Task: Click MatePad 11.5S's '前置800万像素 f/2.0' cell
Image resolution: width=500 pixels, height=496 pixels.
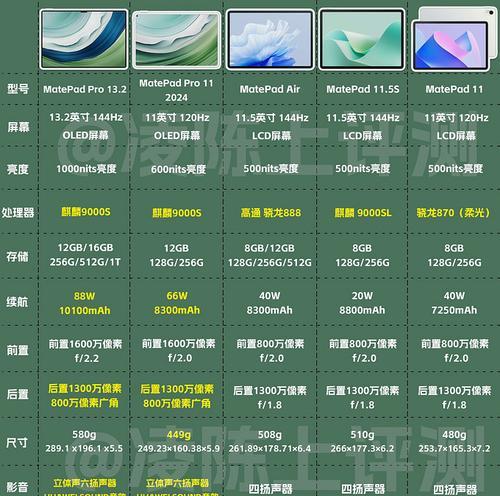Action: pyautogui.click(x=363, y=351)
